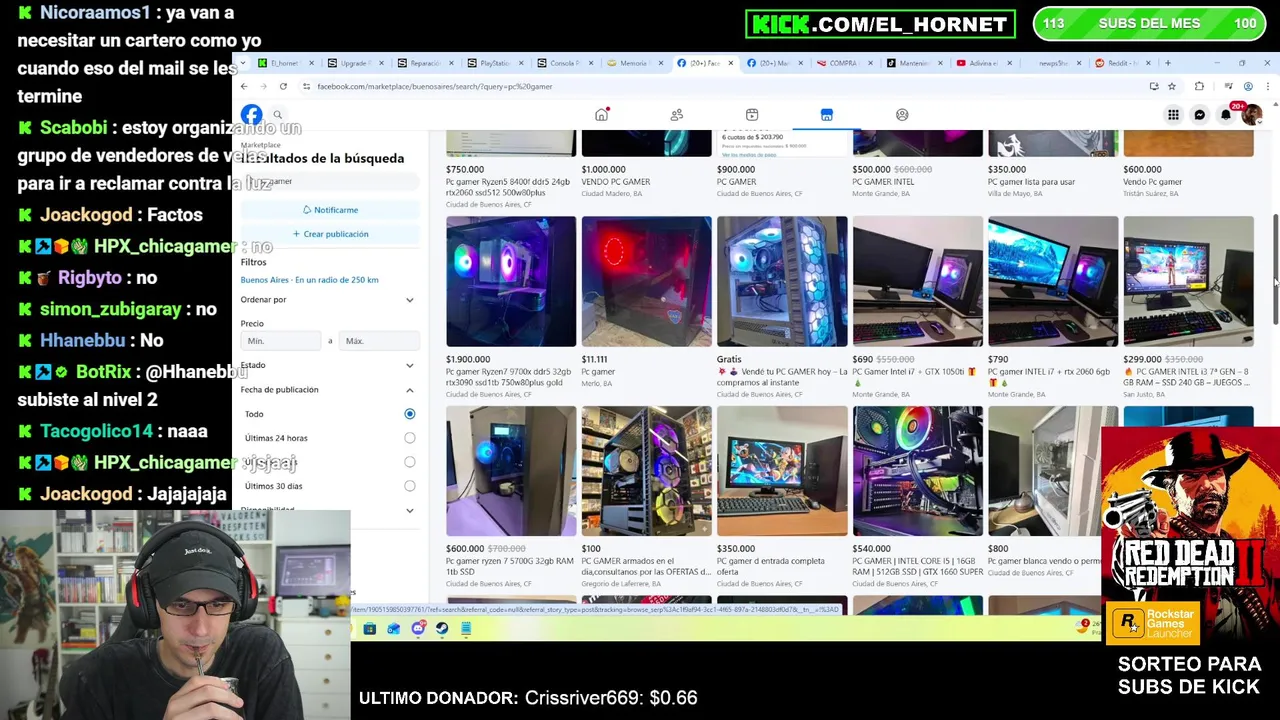1280x720 pixels.
Task: Open the Messenger icon
Action: tap(1199, 115)
